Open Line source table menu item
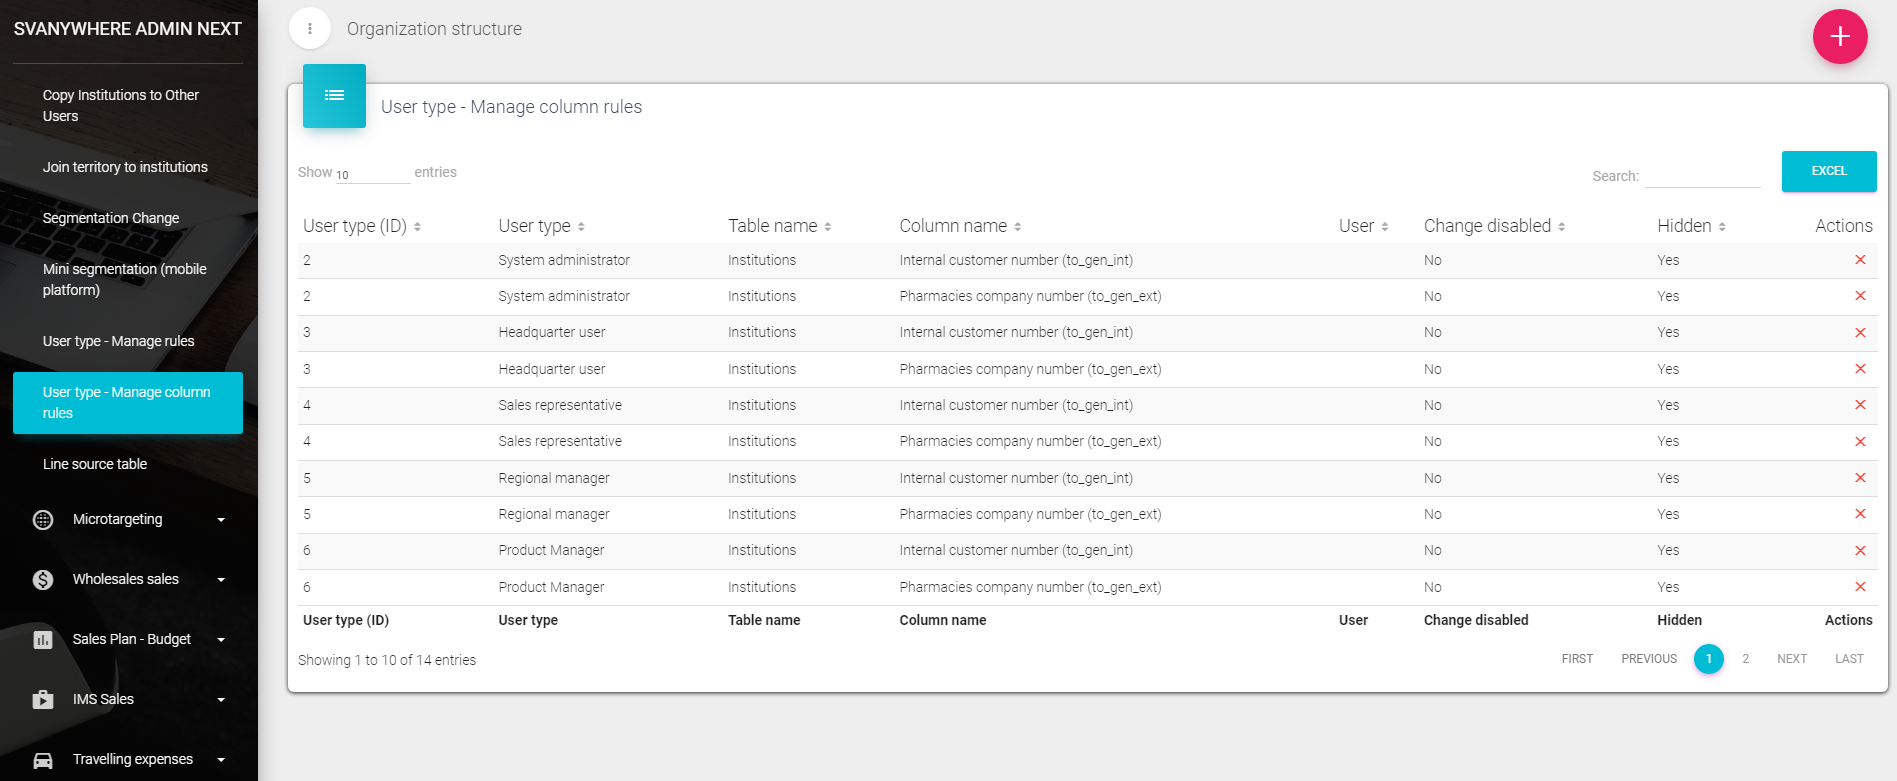This screenshot has height=781, width=1897. [95, 464]
